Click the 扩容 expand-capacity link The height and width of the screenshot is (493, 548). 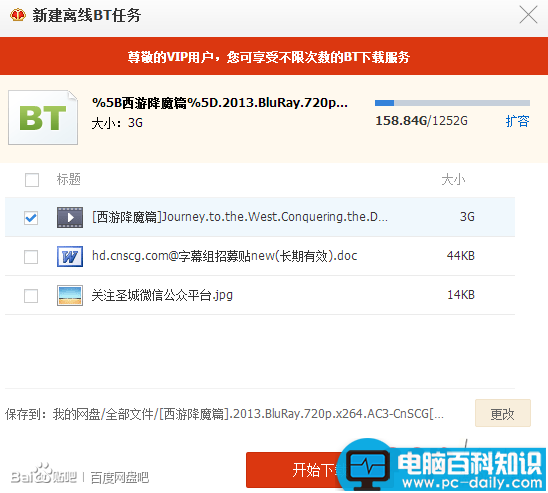517,121
